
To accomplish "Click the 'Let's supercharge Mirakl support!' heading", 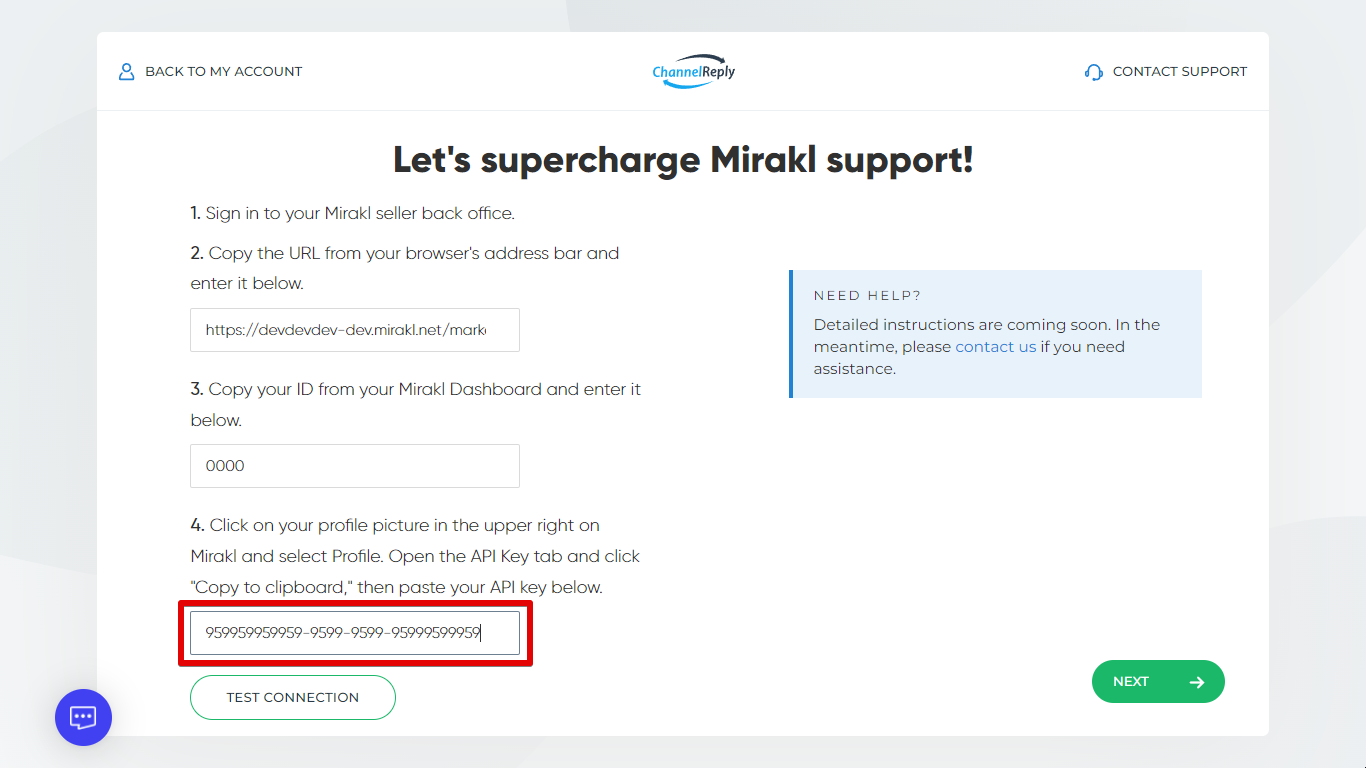I will pyautogui.click(x=683, y=160).
